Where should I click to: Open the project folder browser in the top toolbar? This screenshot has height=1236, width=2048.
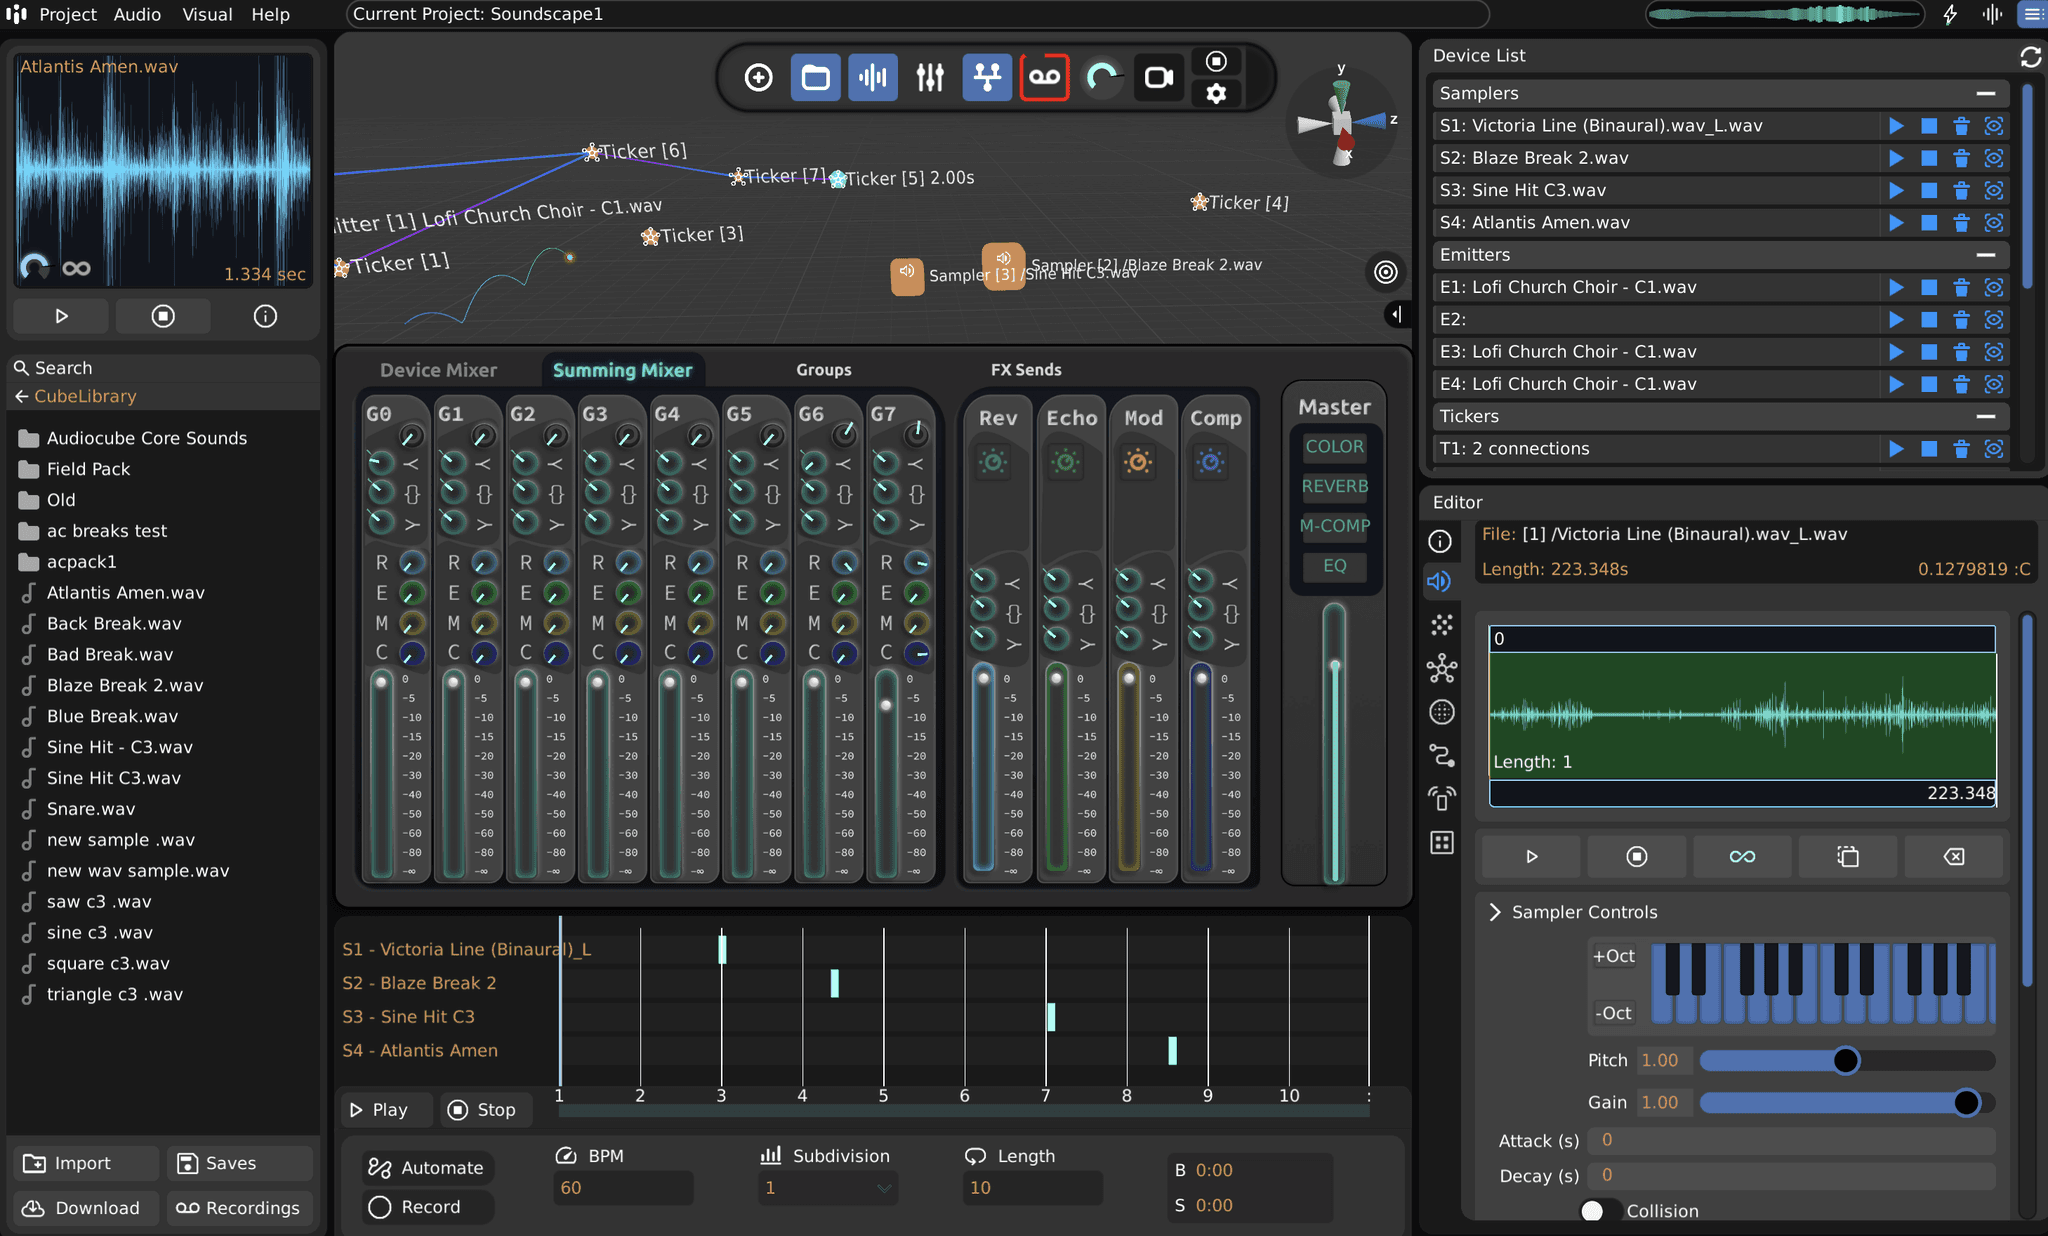(816, 77)
